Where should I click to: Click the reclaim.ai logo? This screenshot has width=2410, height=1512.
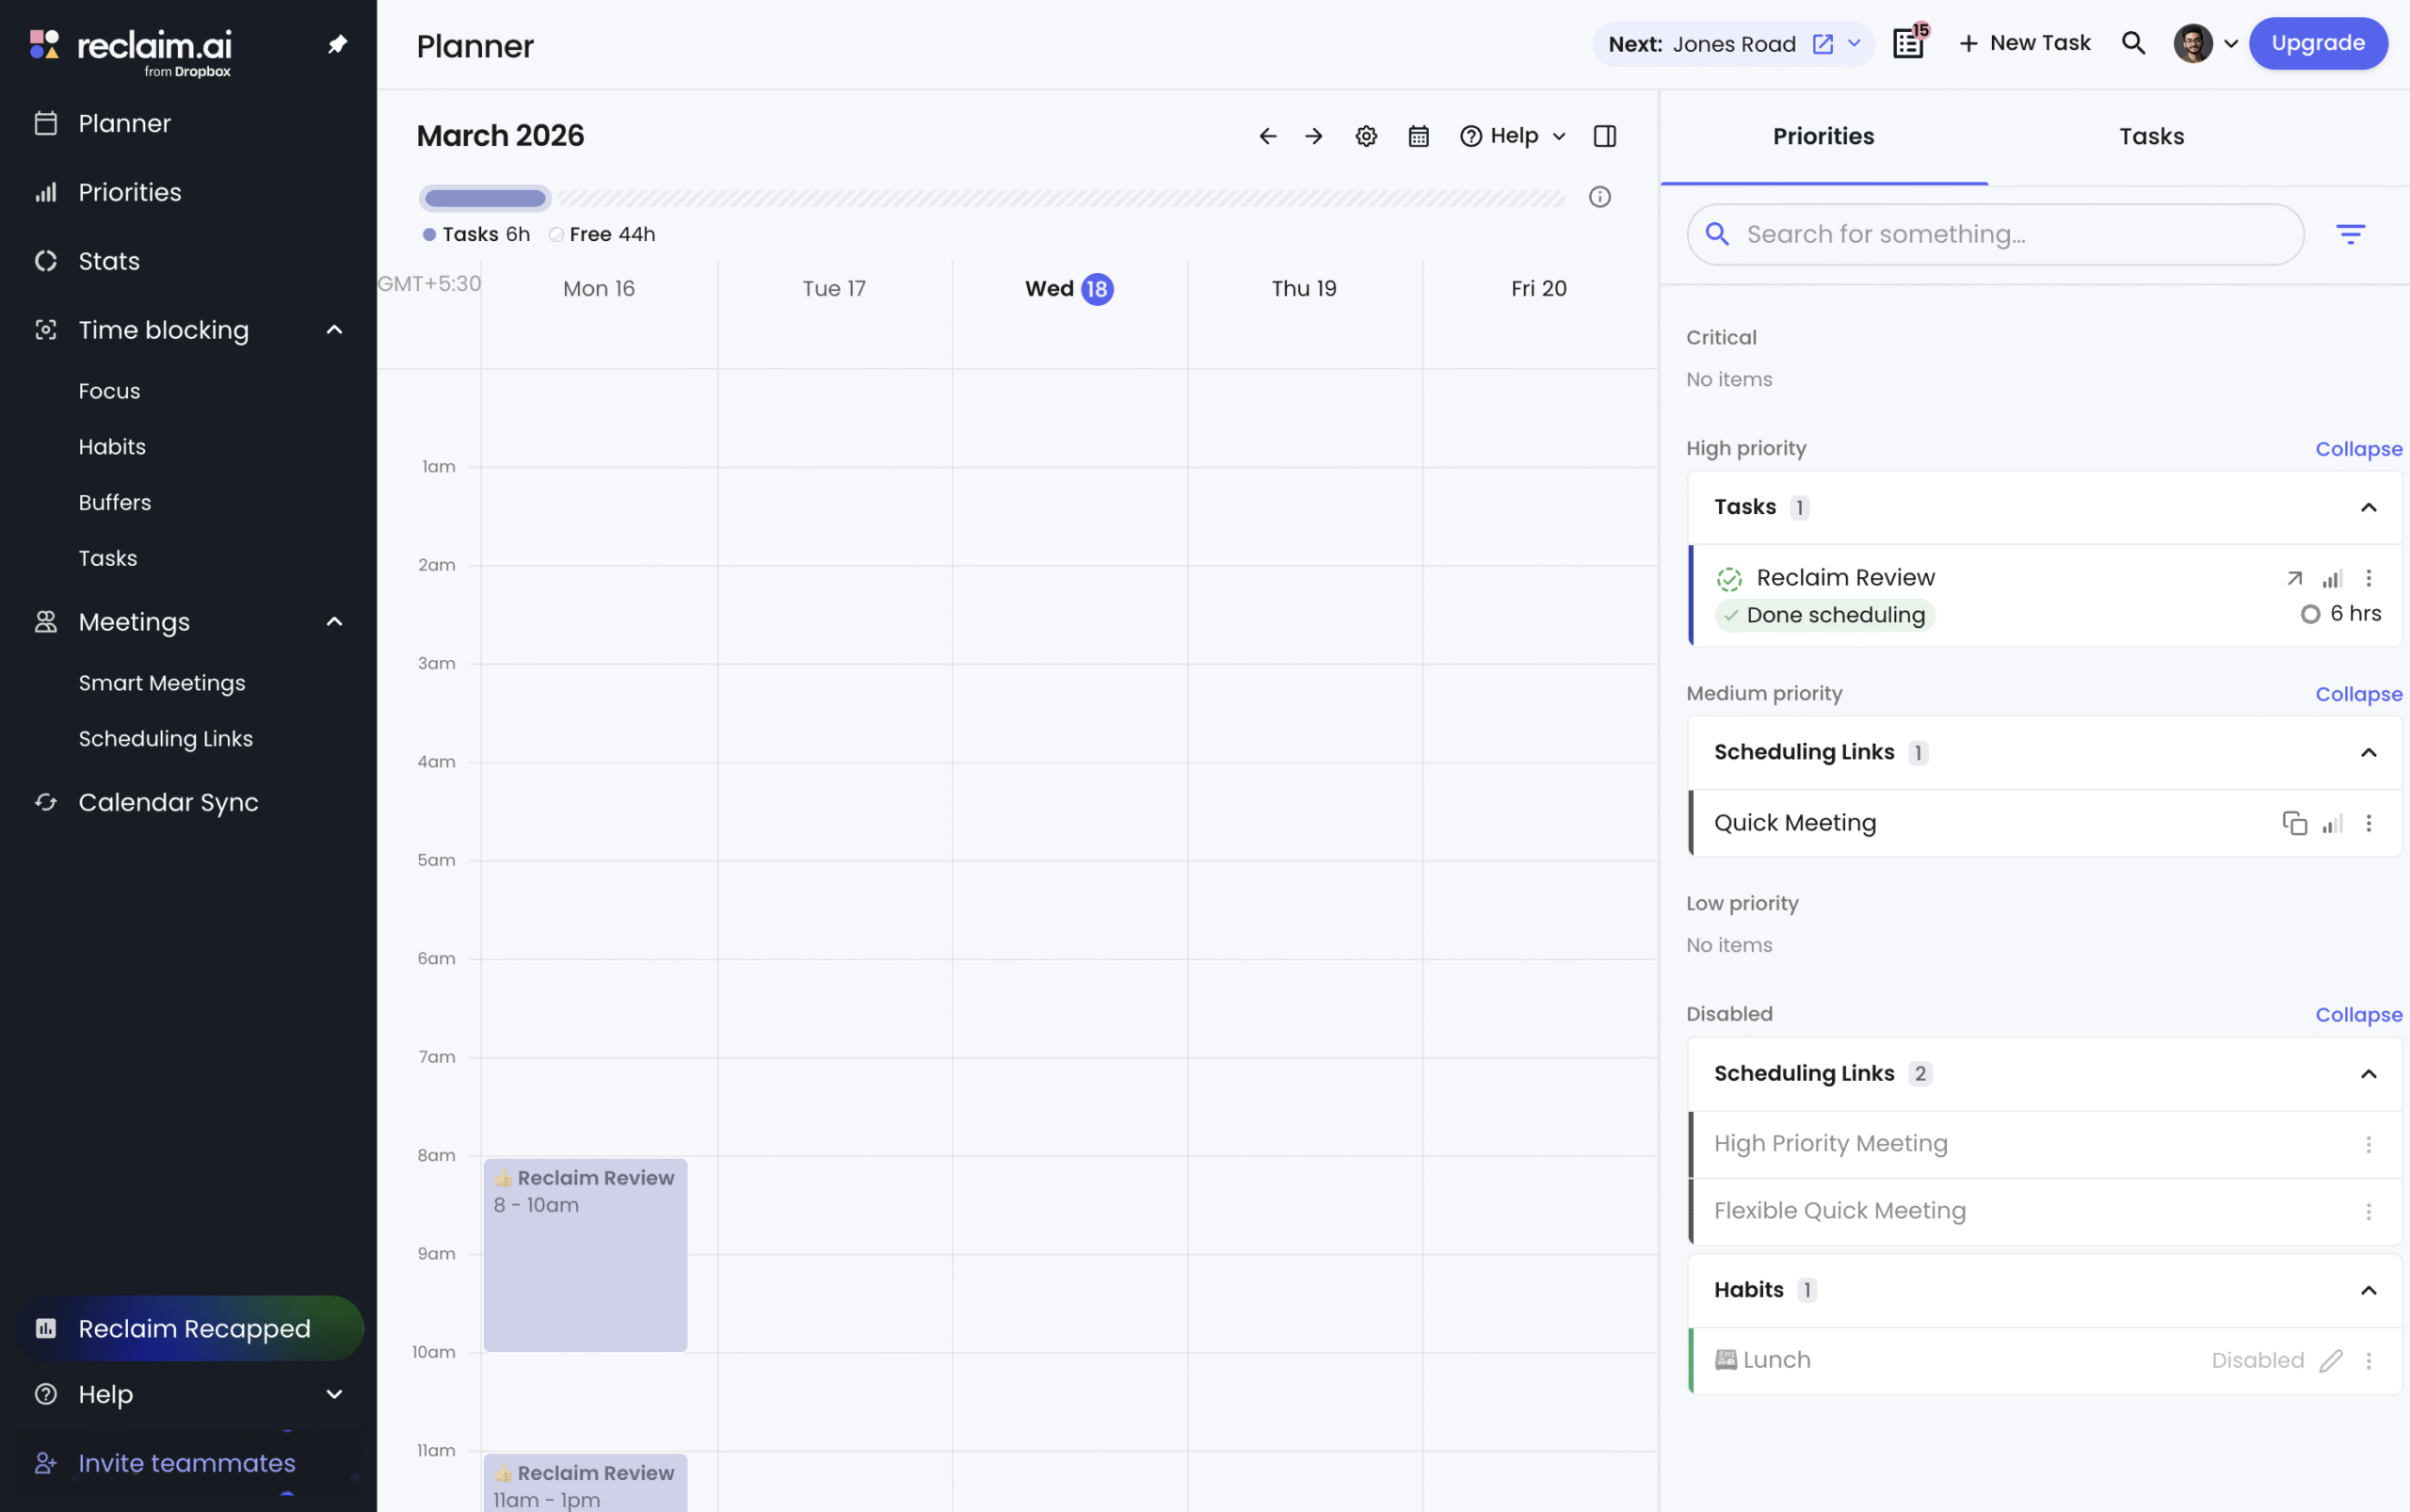[130, 50]
